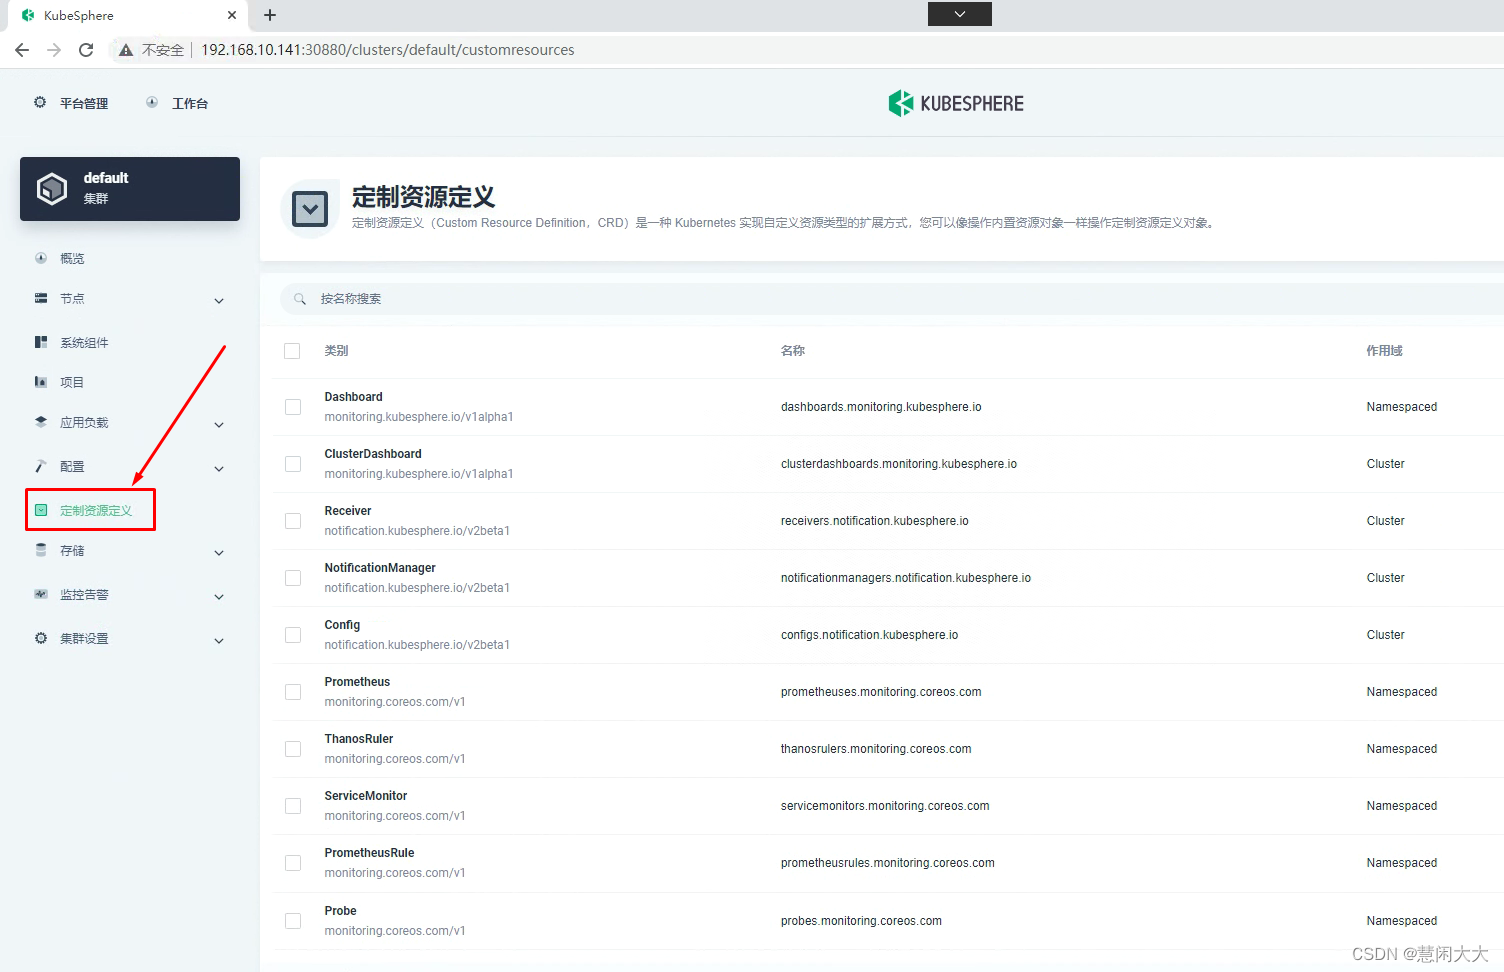
Task: Click probes.monitoring.coreos.com name cell
Action: pyautogui.click(x=861, y=921)
